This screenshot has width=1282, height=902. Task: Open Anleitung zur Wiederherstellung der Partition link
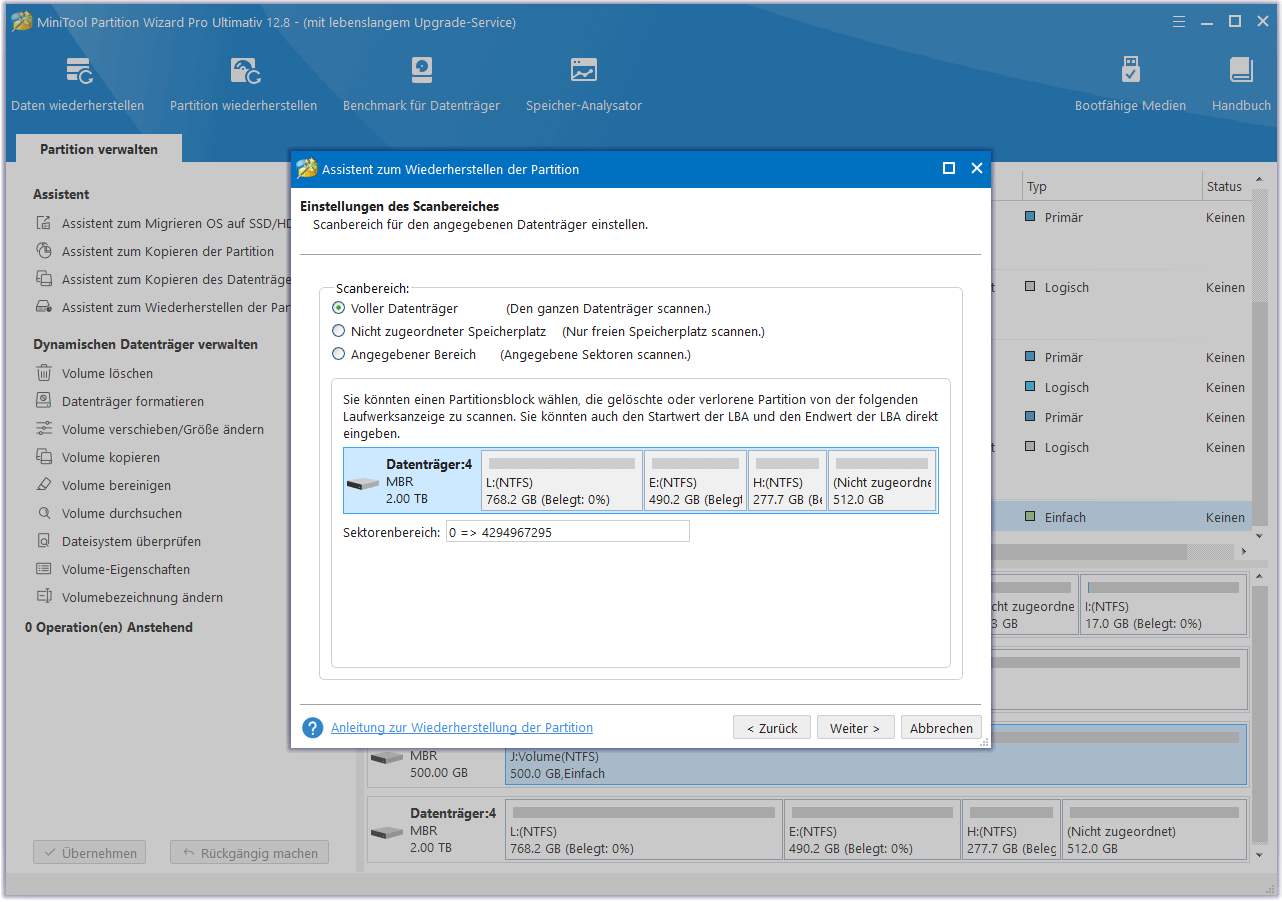(x=462, y=728)
